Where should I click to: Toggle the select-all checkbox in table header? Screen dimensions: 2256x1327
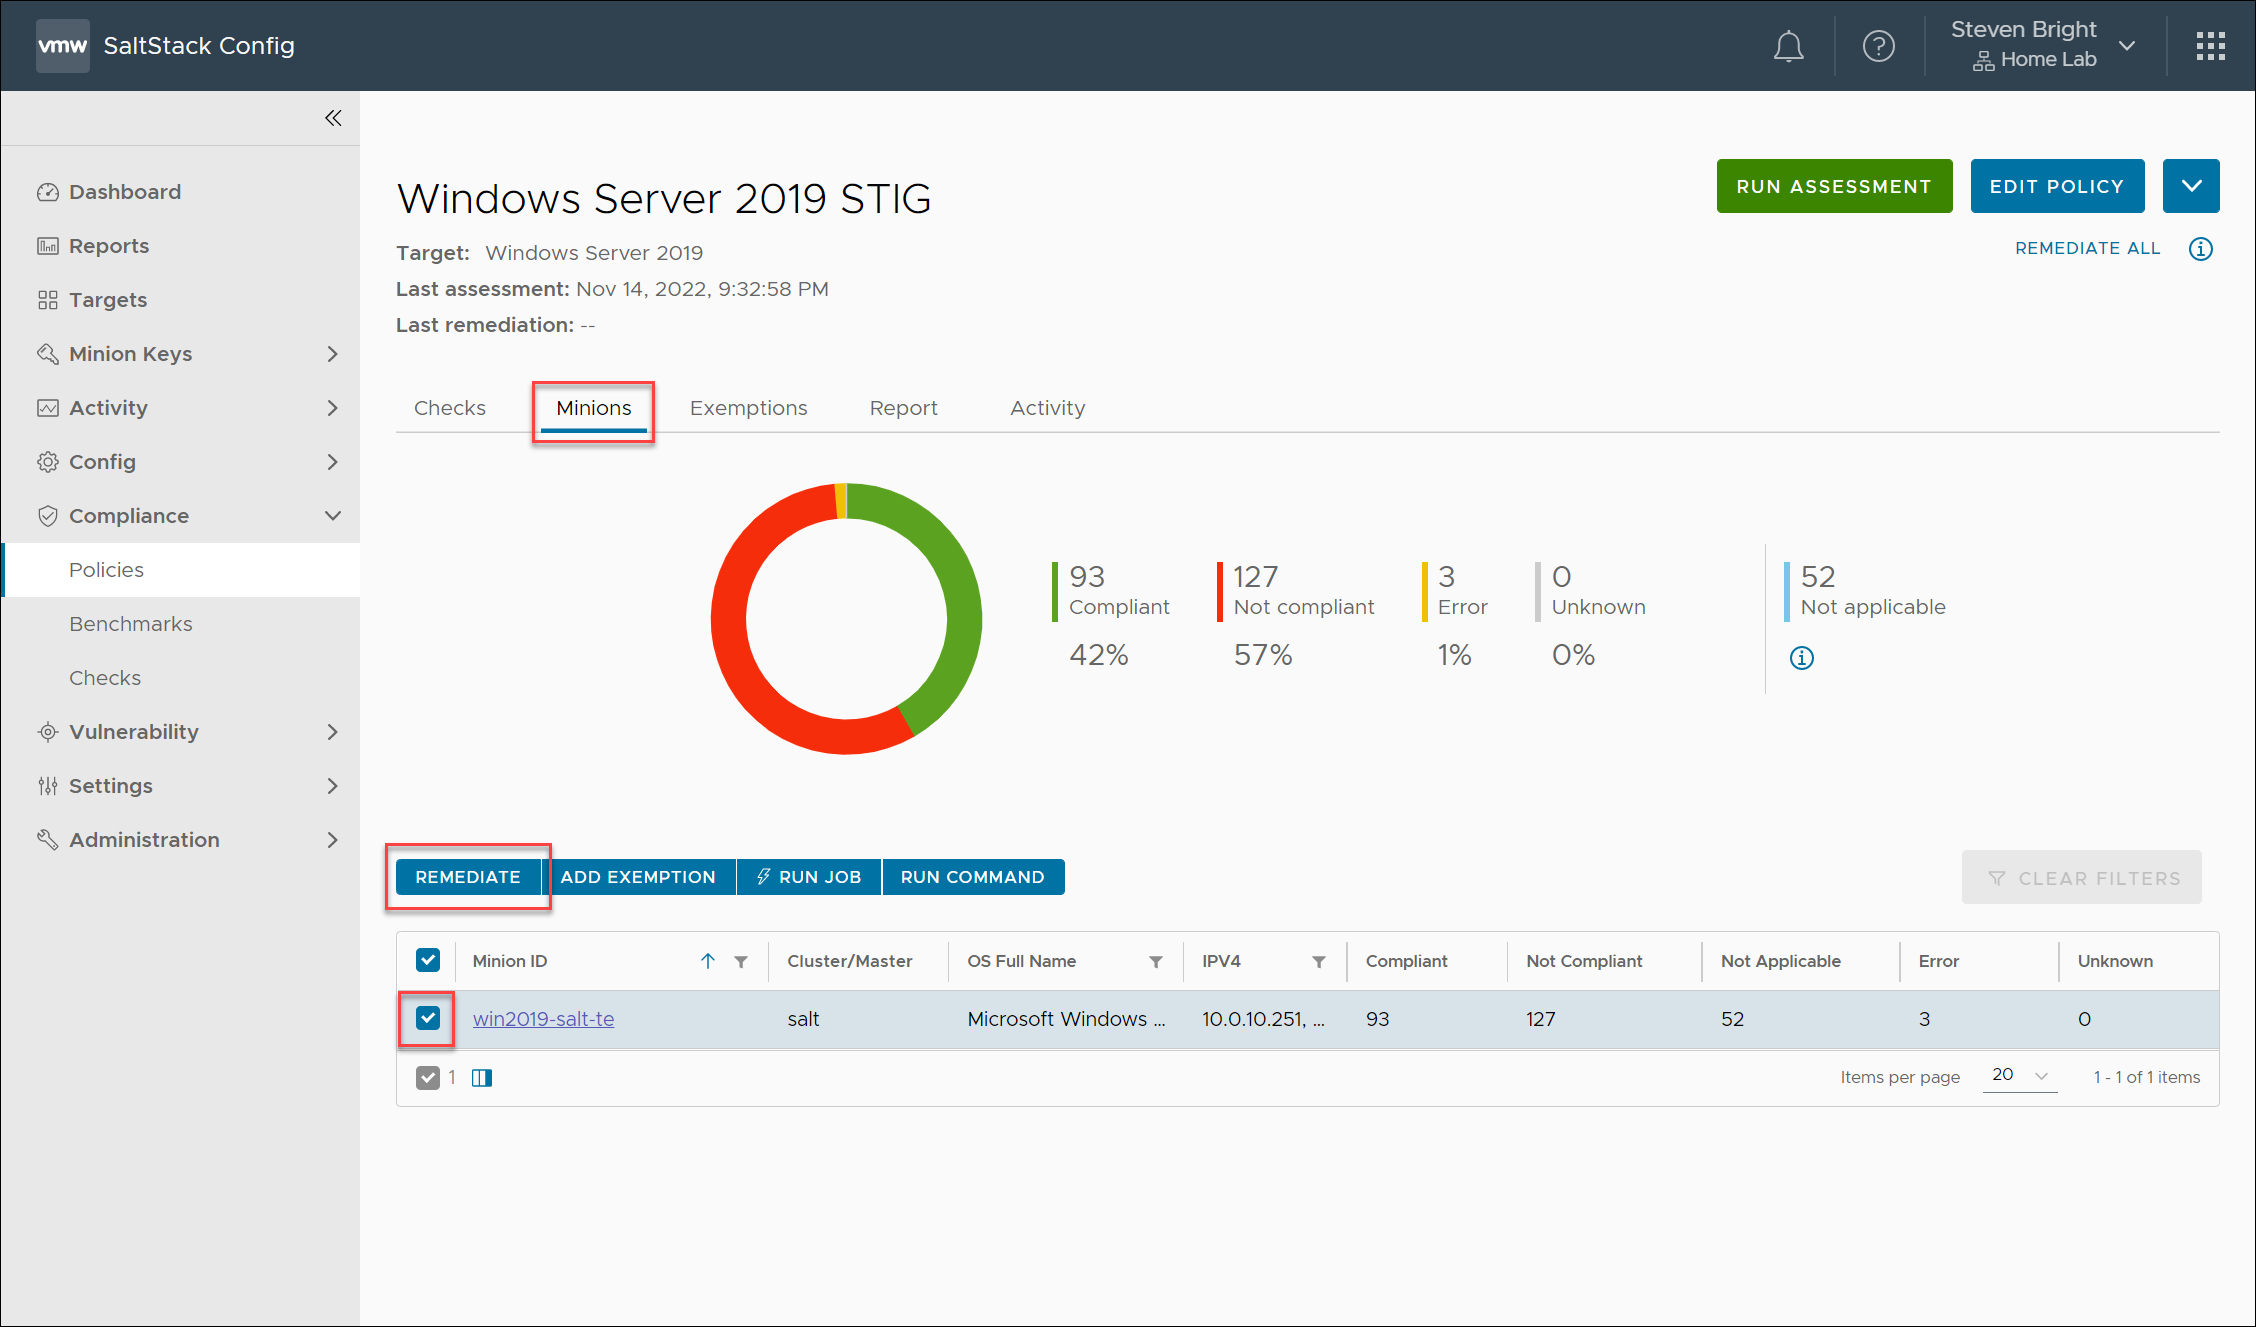428,959
